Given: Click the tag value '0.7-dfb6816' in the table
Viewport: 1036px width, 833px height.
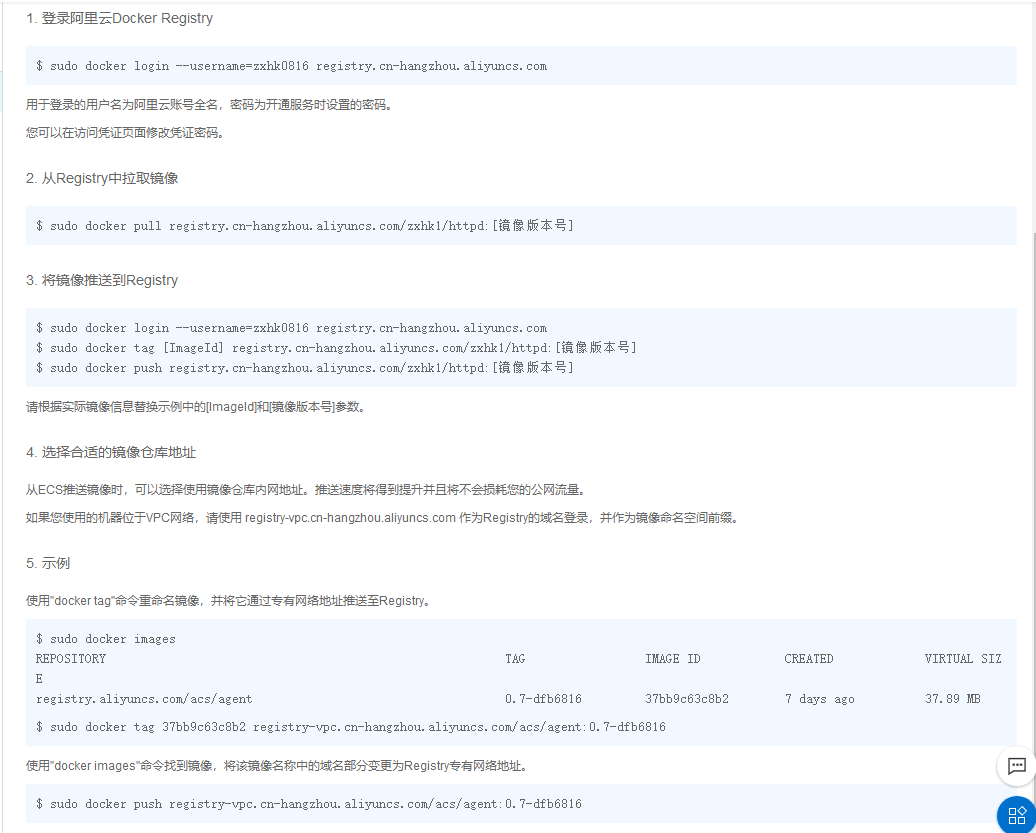Looking at the screenshot, I should click(543, 699).
